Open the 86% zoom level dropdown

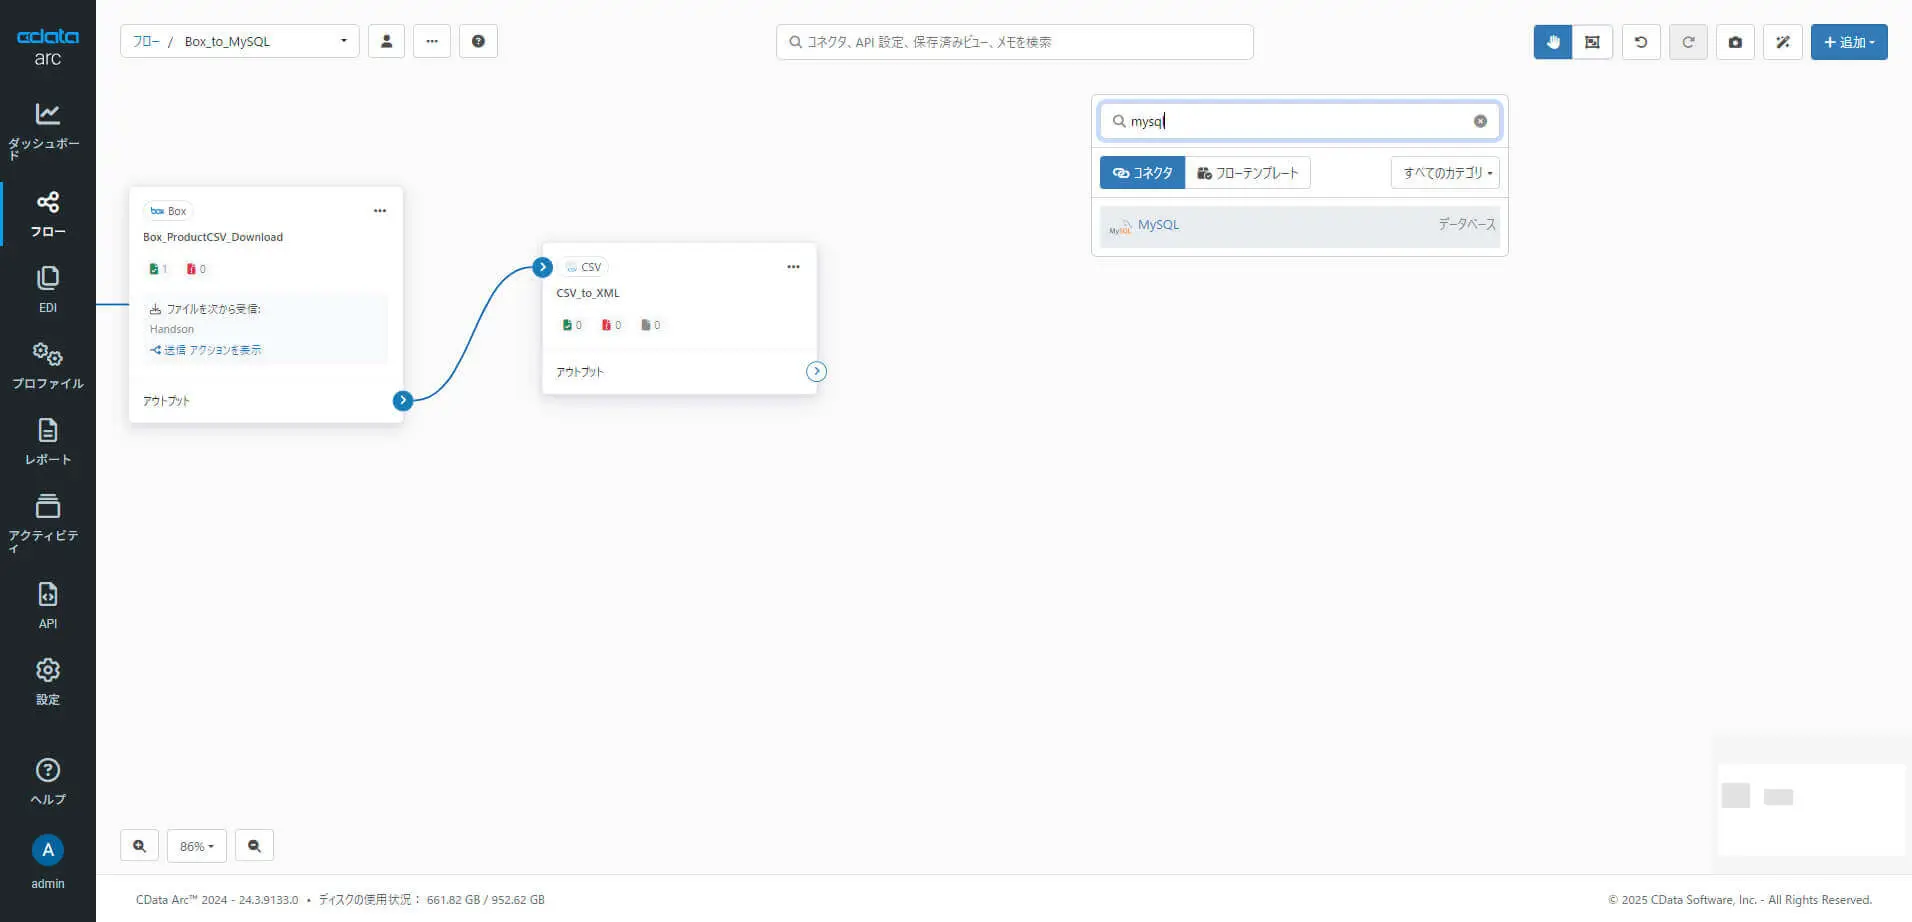click(197, 846)
